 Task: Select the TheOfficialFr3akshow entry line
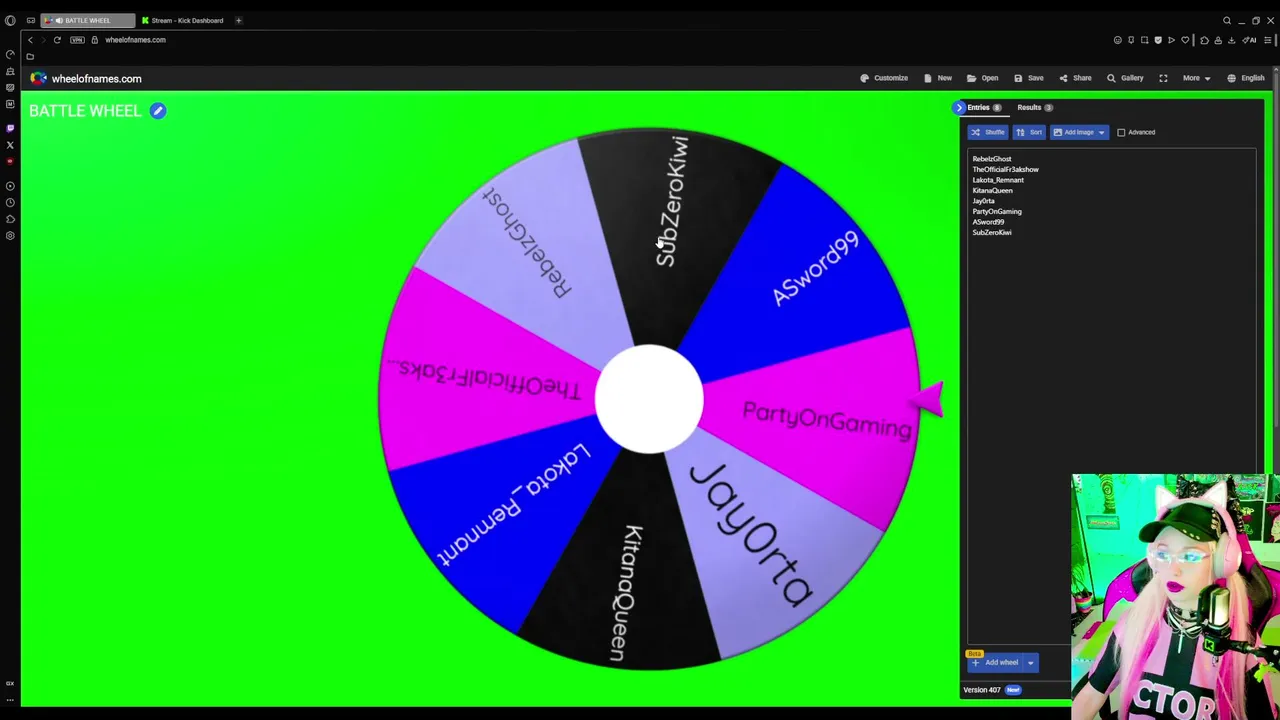tap(1005, 169)
